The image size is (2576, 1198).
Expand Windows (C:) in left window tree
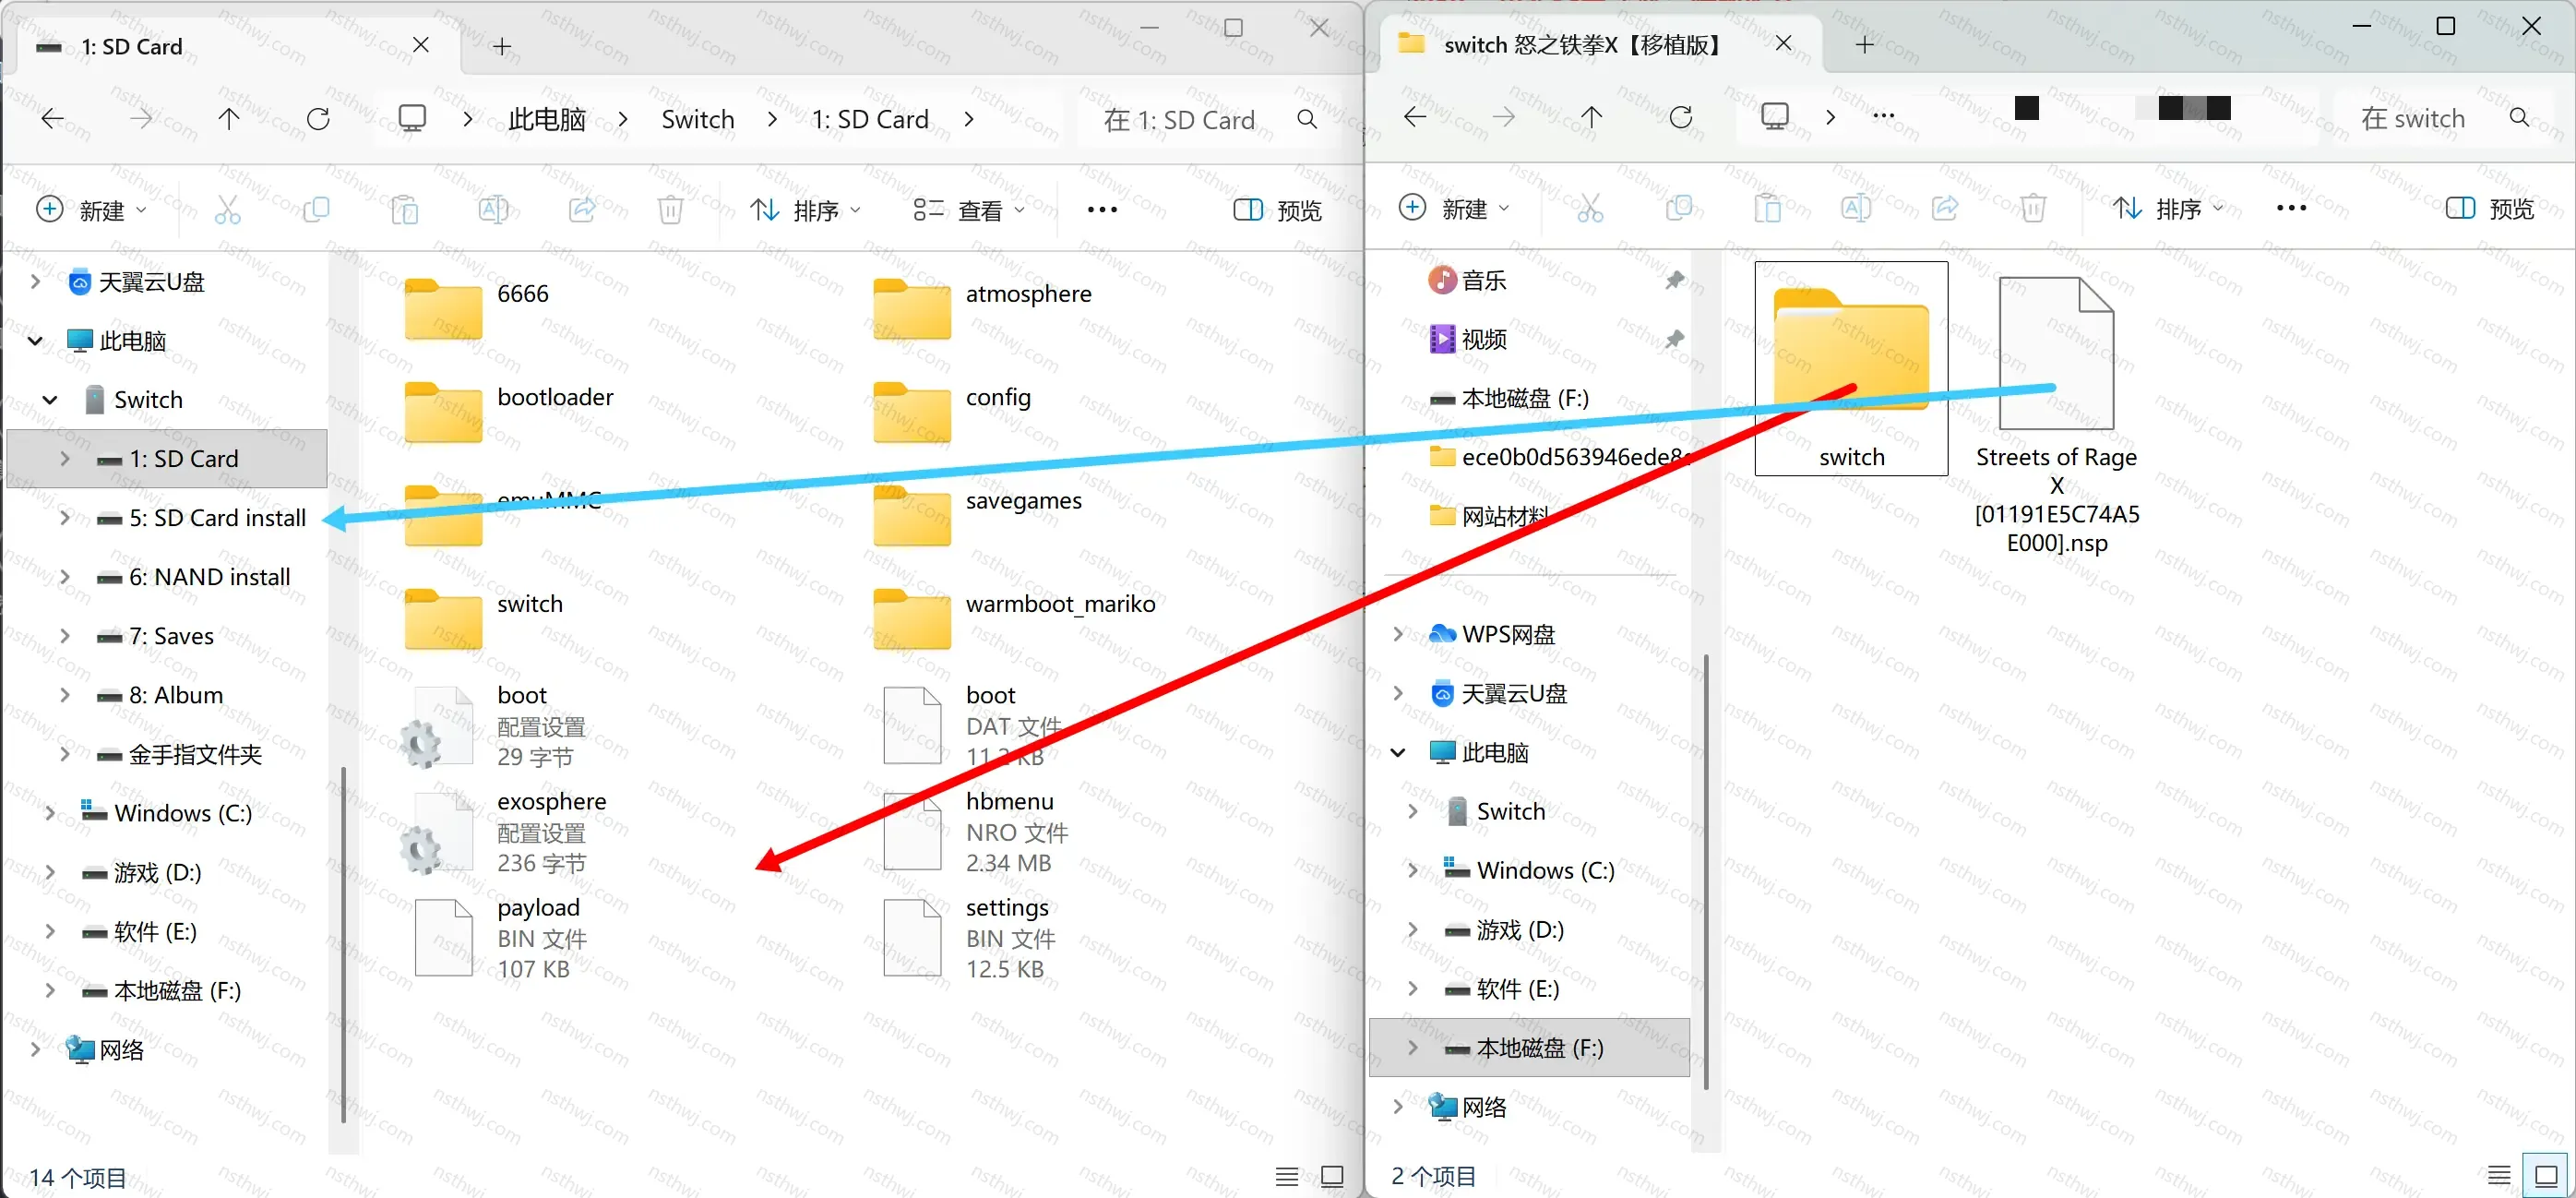(x=49, y=813)
